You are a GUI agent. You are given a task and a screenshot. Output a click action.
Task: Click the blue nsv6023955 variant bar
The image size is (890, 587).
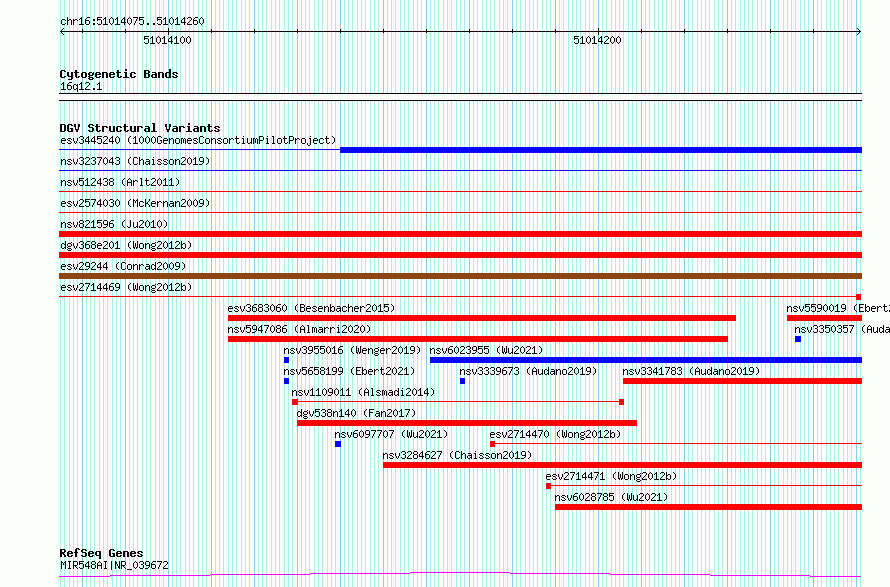pos(646,360)
